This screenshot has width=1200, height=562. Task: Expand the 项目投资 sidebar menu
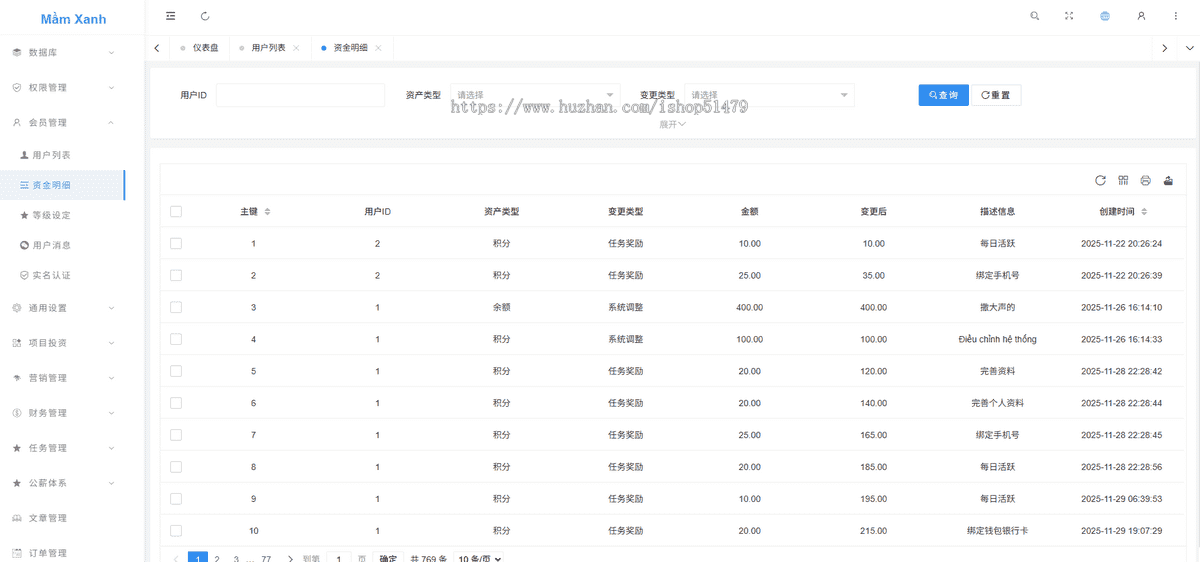coord(62,343)
